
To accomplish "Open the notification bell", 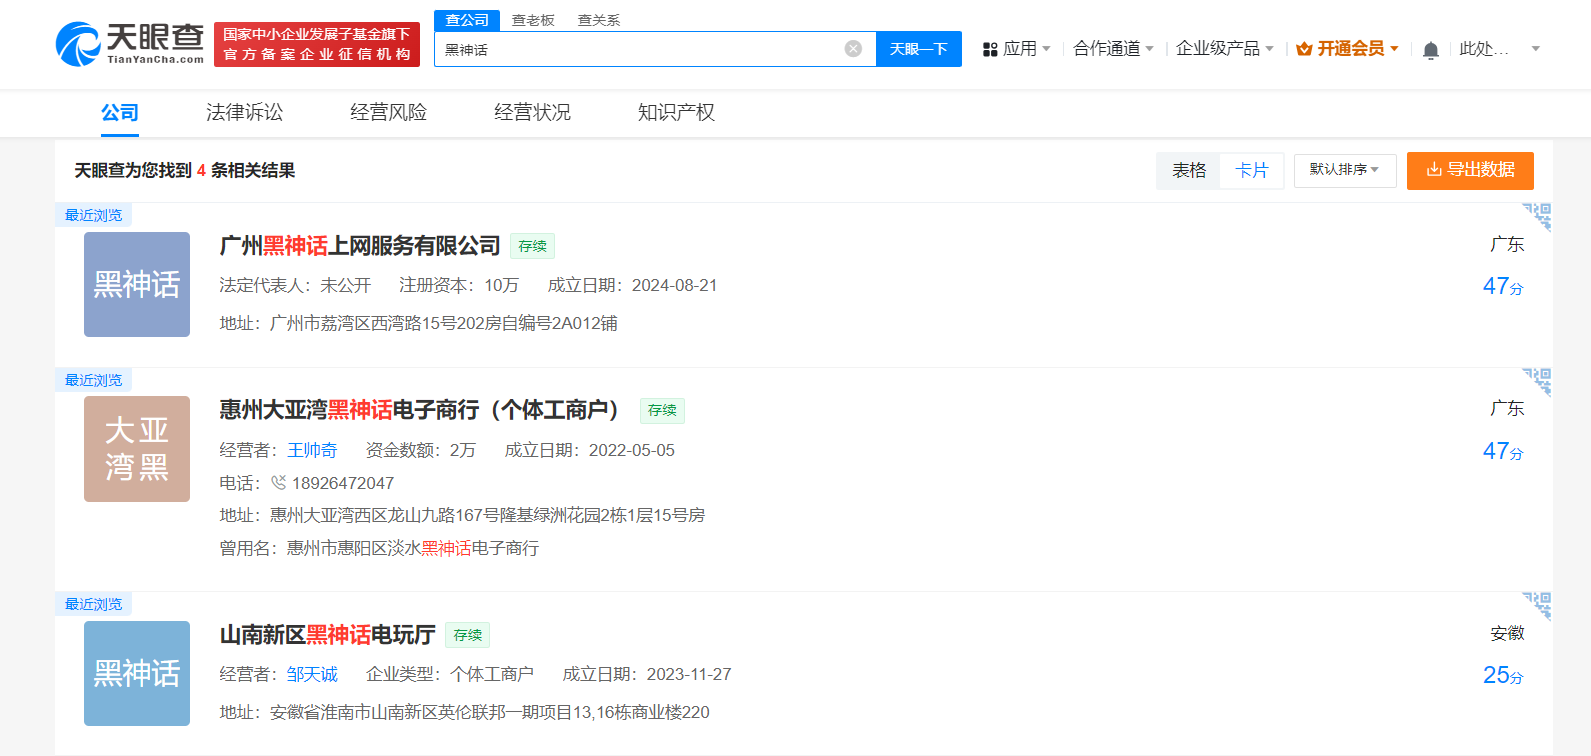I will pyautogui.click(x=1431, y=50).
